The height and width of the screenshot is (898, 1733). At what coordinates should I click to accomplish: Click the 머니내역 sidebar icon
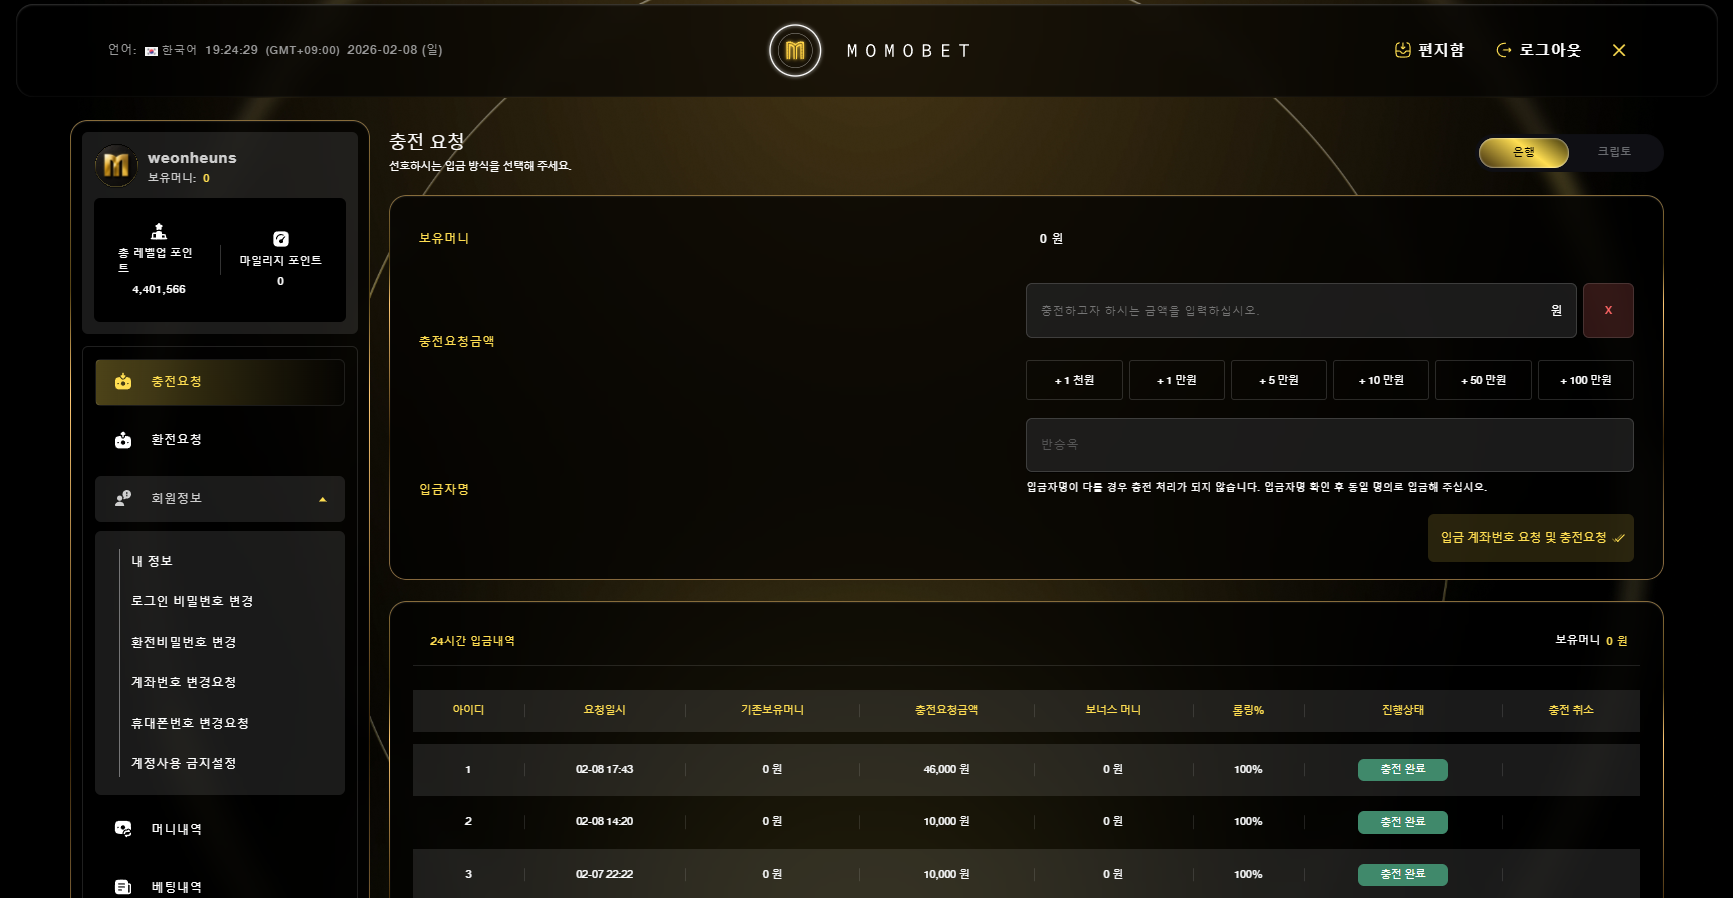click(x=123, y=828)
